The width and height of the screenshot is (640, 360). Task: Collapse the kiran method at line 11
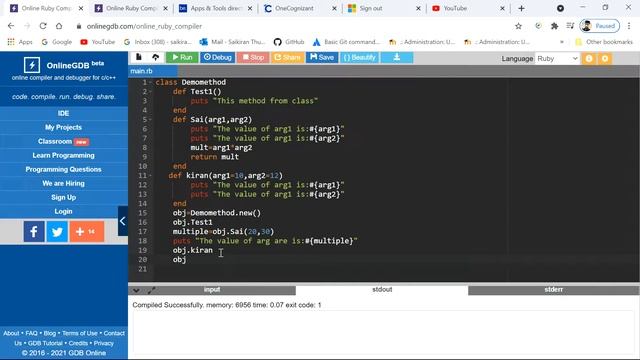(150, 176)
